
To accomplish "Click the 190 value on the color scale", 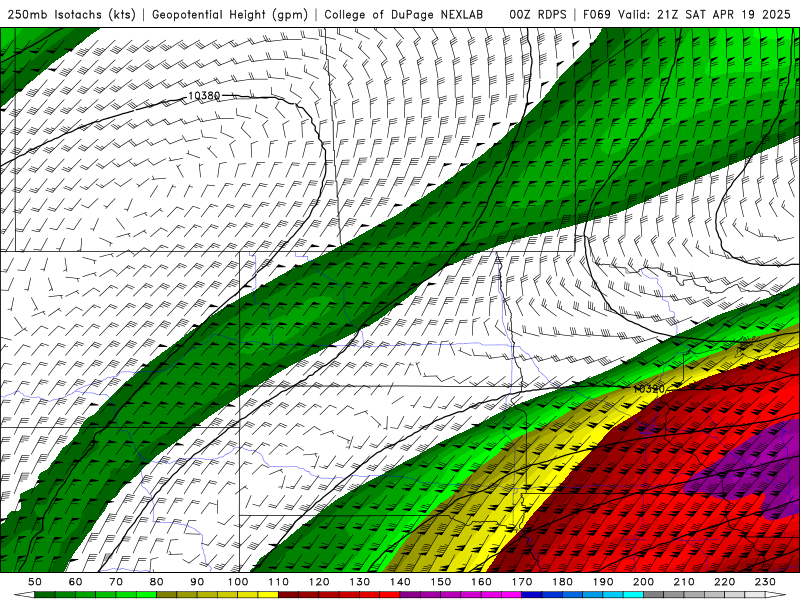I will point(603,582).
